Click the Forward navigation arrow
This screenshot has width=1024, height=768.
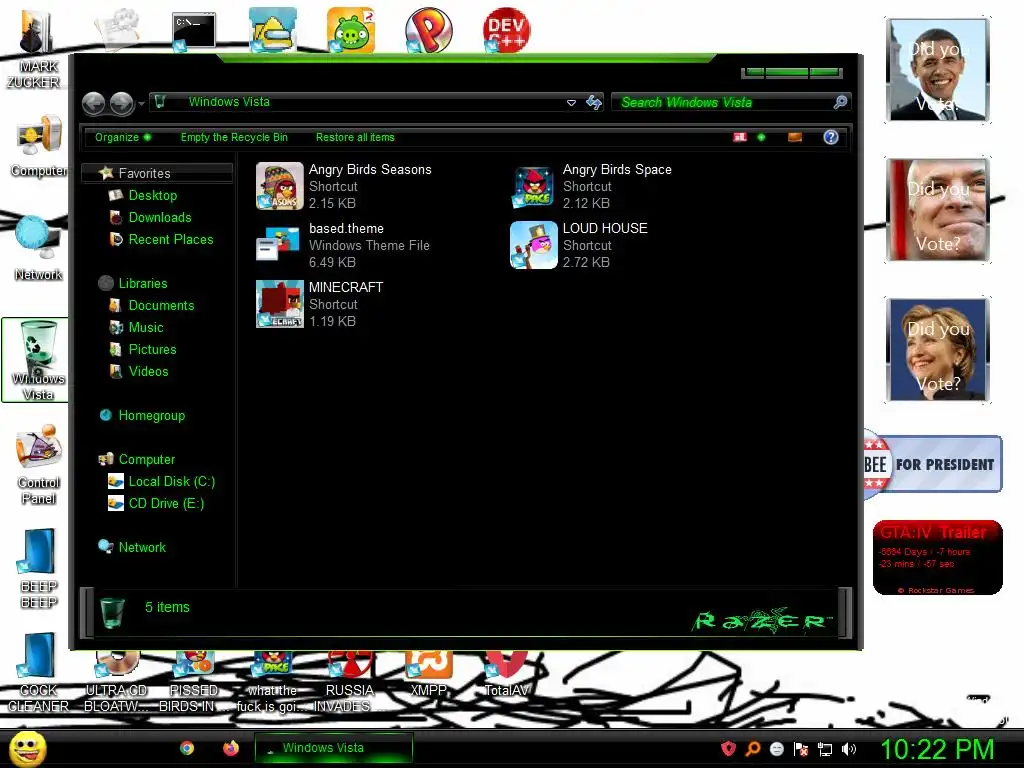point(121,103)
